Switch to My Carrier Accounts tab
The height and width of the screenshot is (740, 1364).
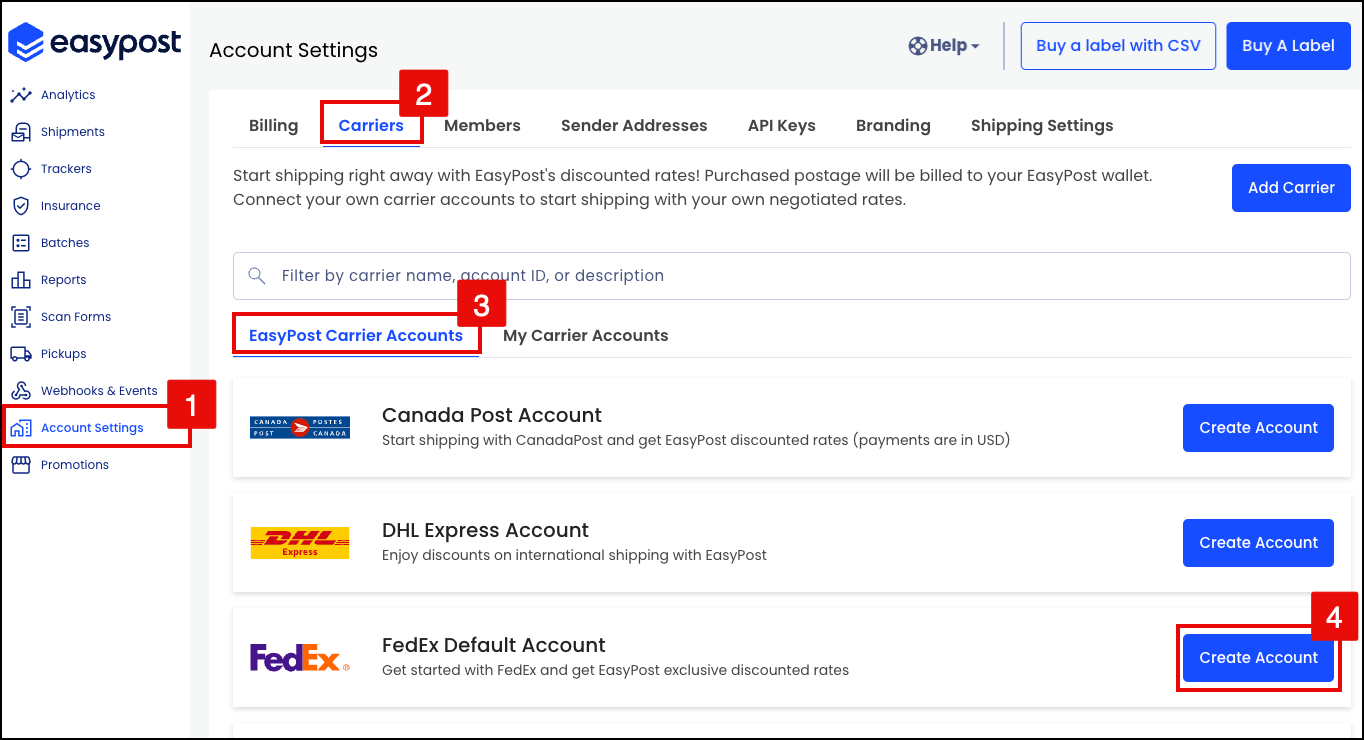[x=586, y=336]
